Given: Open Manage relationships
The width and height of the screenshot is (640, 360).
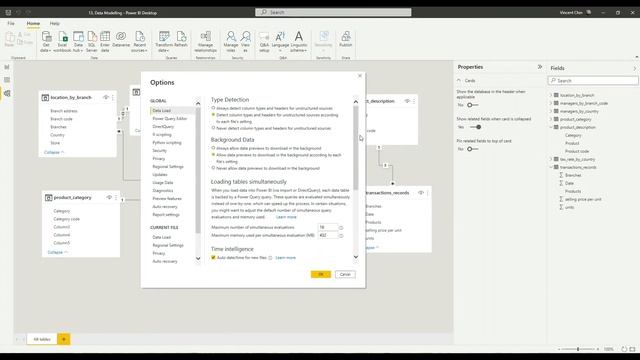Looking at the screenshot, I should (205, 42).
